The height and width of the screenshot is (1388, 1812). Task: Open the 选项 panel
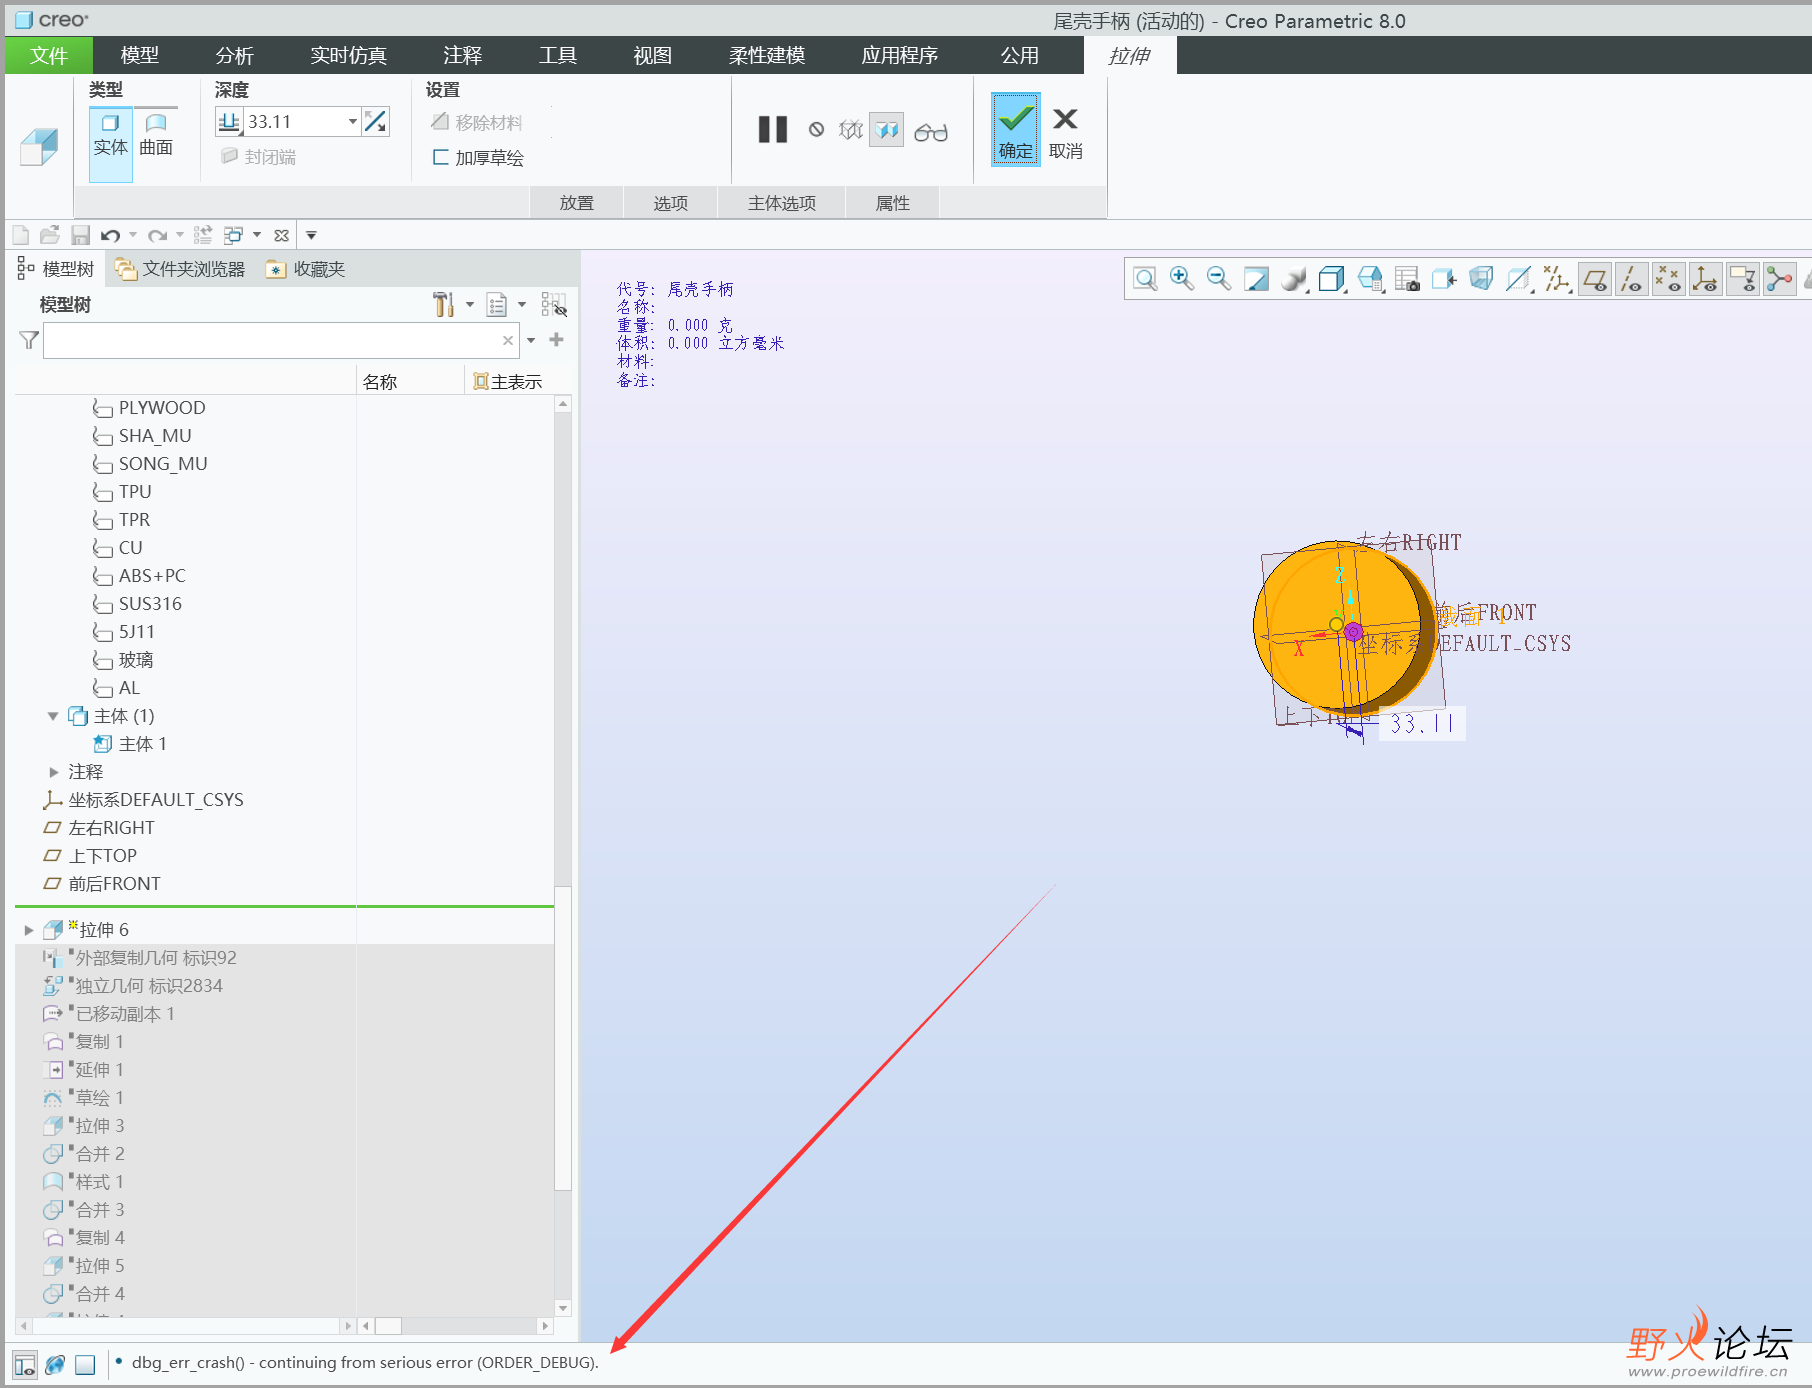pos(670,203)
